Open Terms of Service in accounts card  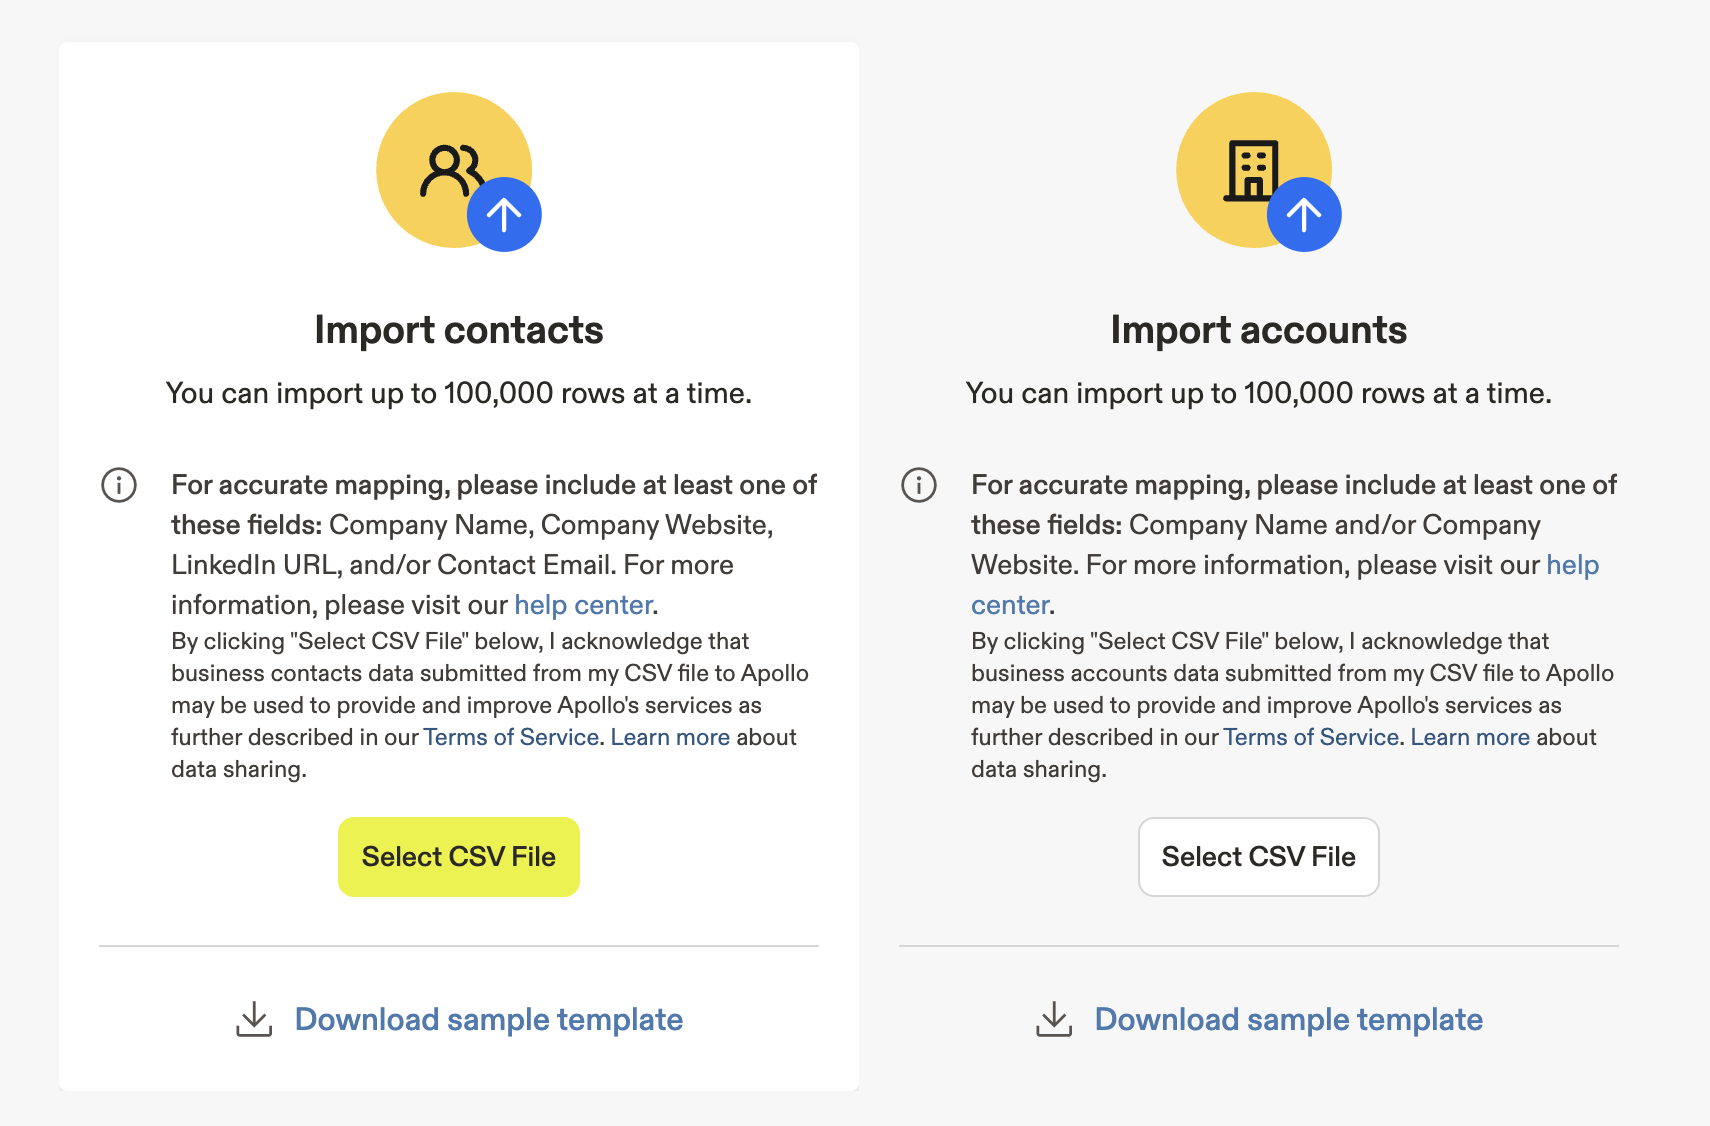pyautogui.click(x=1311, y=737)
